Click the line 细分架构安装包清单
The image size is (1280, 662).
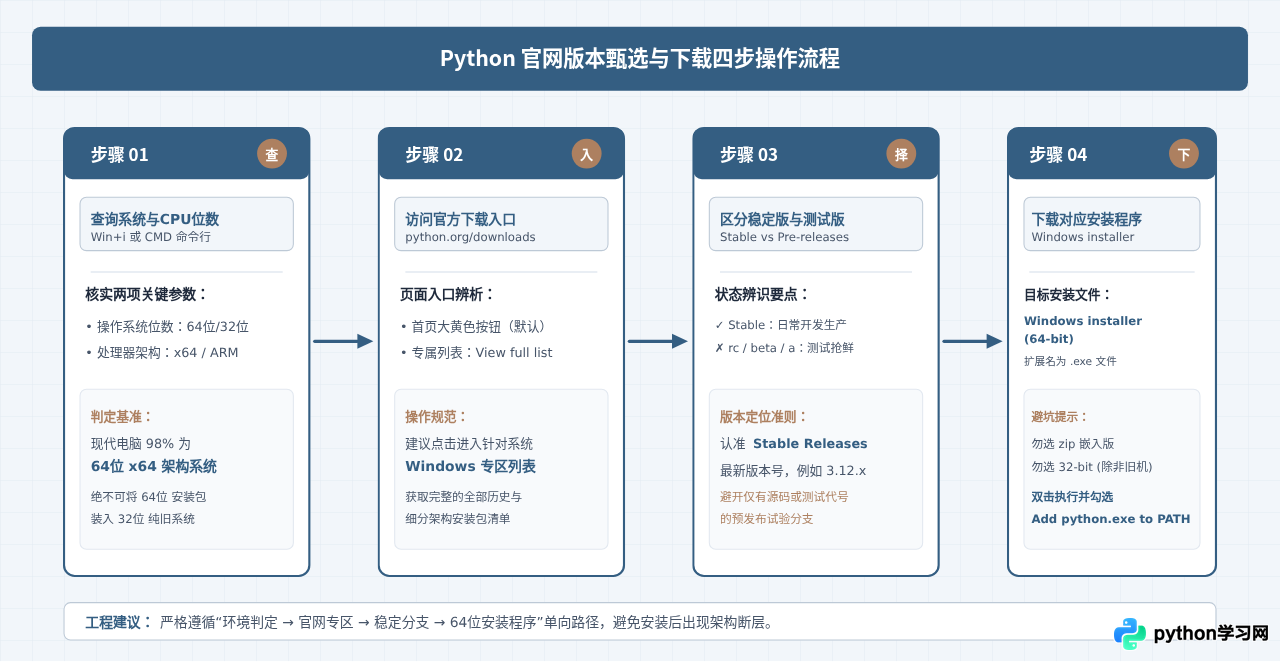tap(457, 519)
